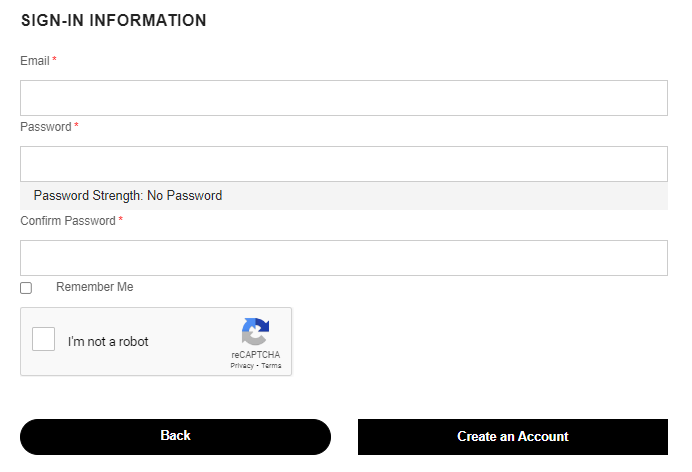Click the reCAPTCHA brand text
Screen dimensions: 692x472
click(256, 355)
